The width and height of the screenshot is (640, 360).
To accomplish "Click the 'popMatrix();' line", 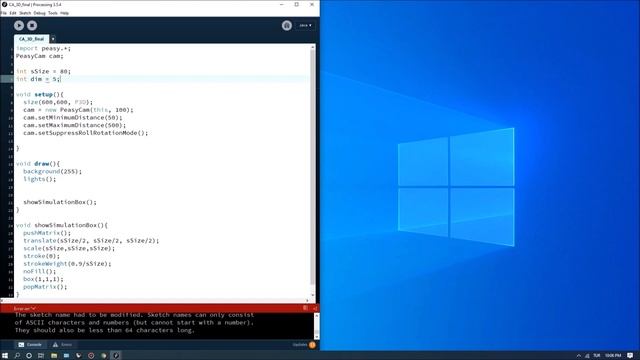I will [45, 287].
